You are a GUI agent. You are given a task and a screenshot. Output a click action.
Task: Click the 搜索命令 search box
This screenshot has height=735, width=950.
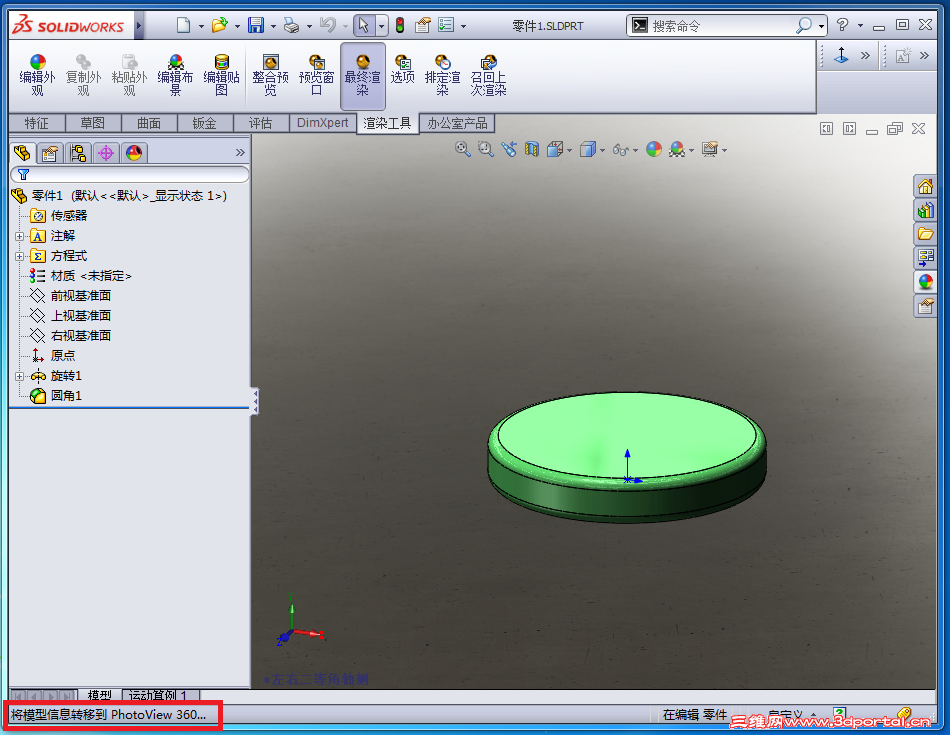point(721,25)
